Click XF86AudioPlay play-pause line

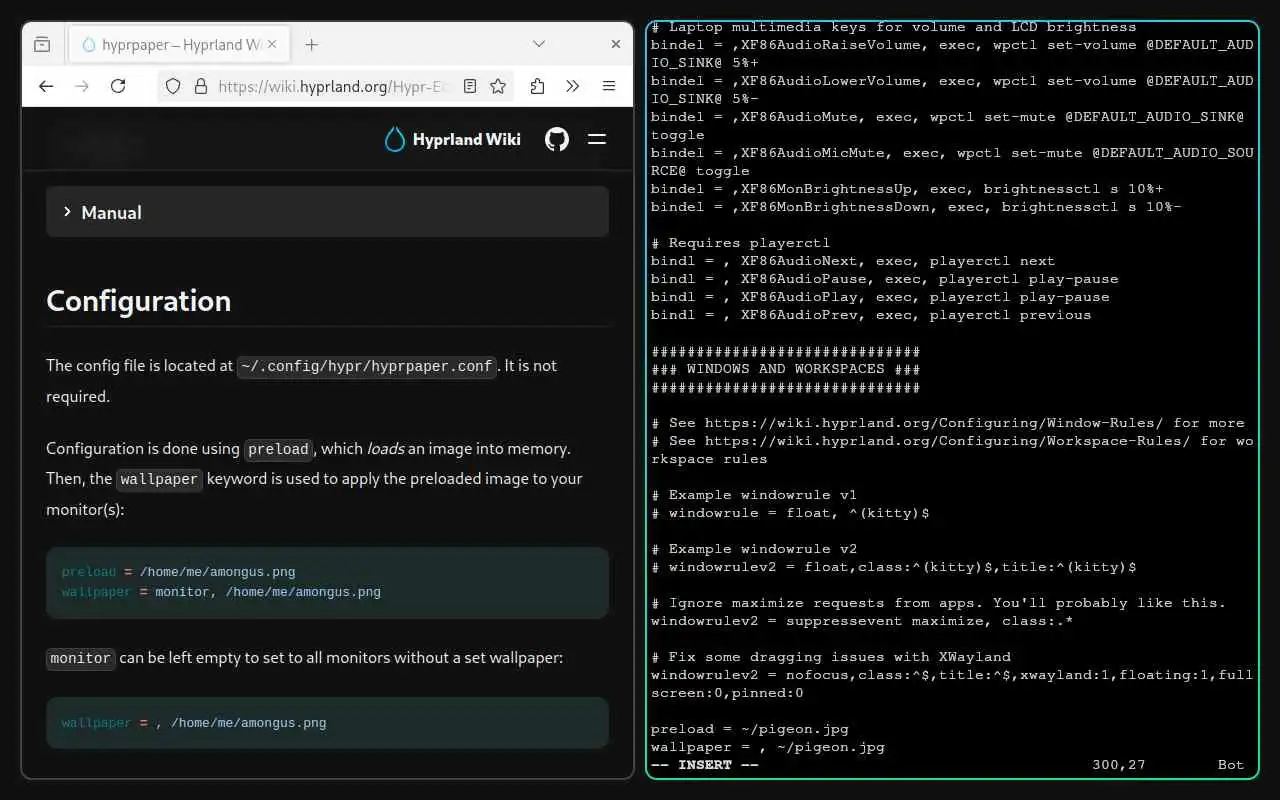(x=880, y=297)
